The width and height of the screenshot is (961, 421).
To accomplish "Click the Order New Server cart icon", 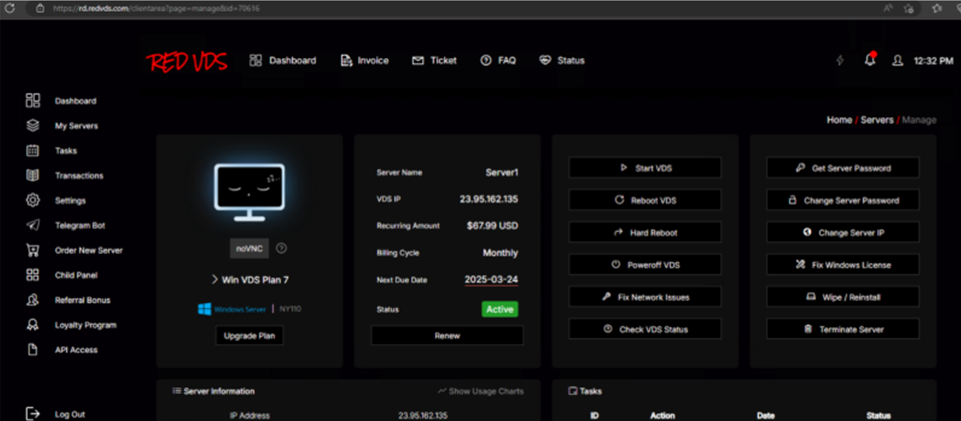I will tap(33, 250).
